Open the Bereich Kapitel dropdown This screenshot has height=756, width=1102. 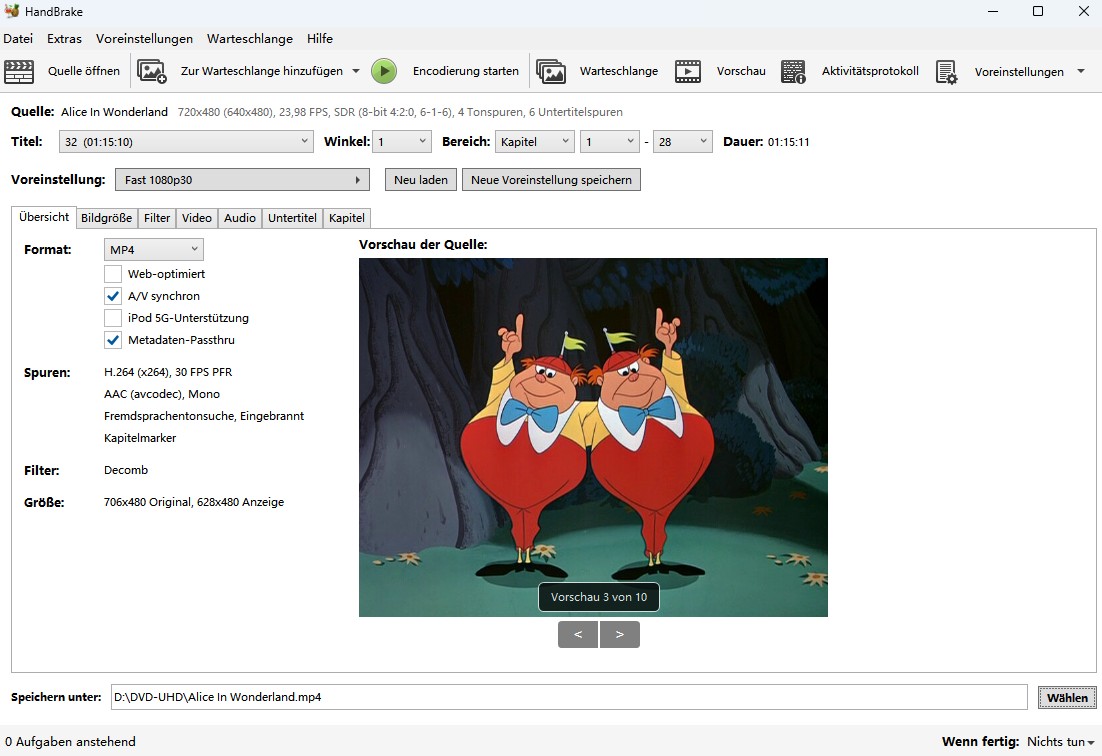535,142
